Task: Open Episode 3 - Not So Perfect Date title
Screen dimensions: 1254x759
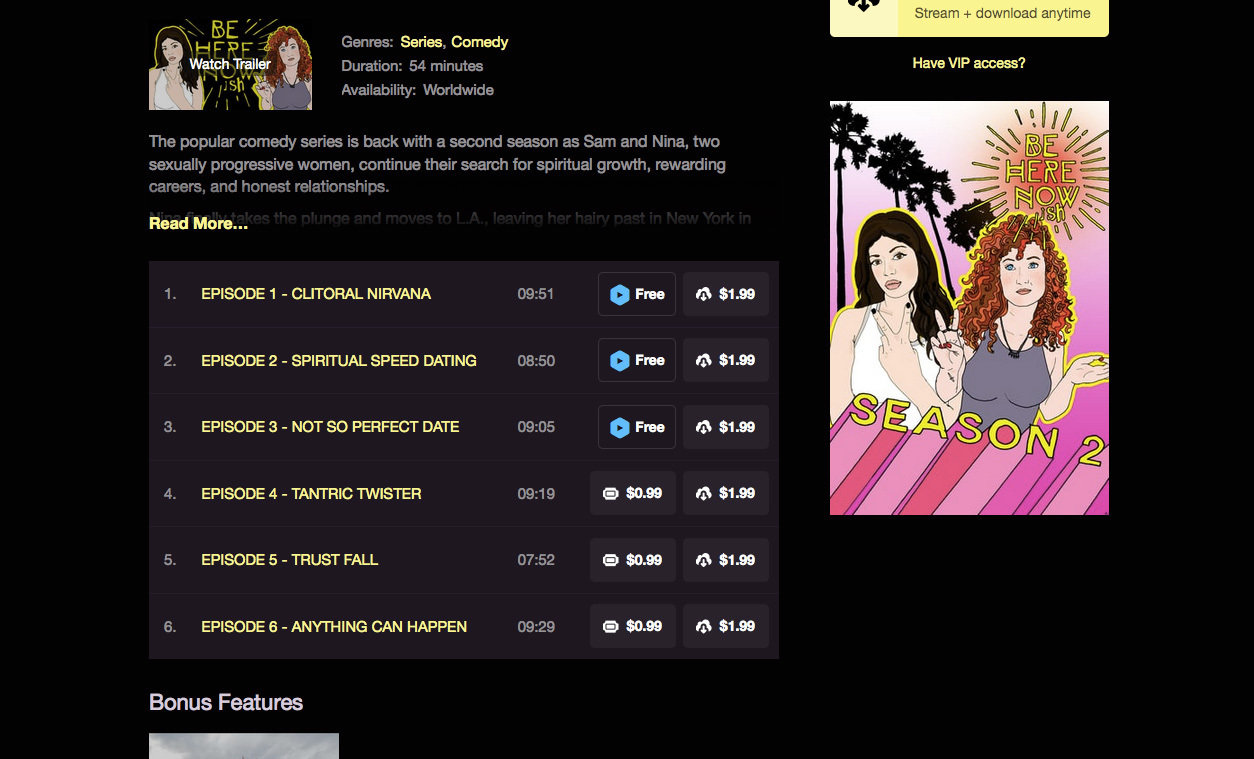Action: (330, 427)
